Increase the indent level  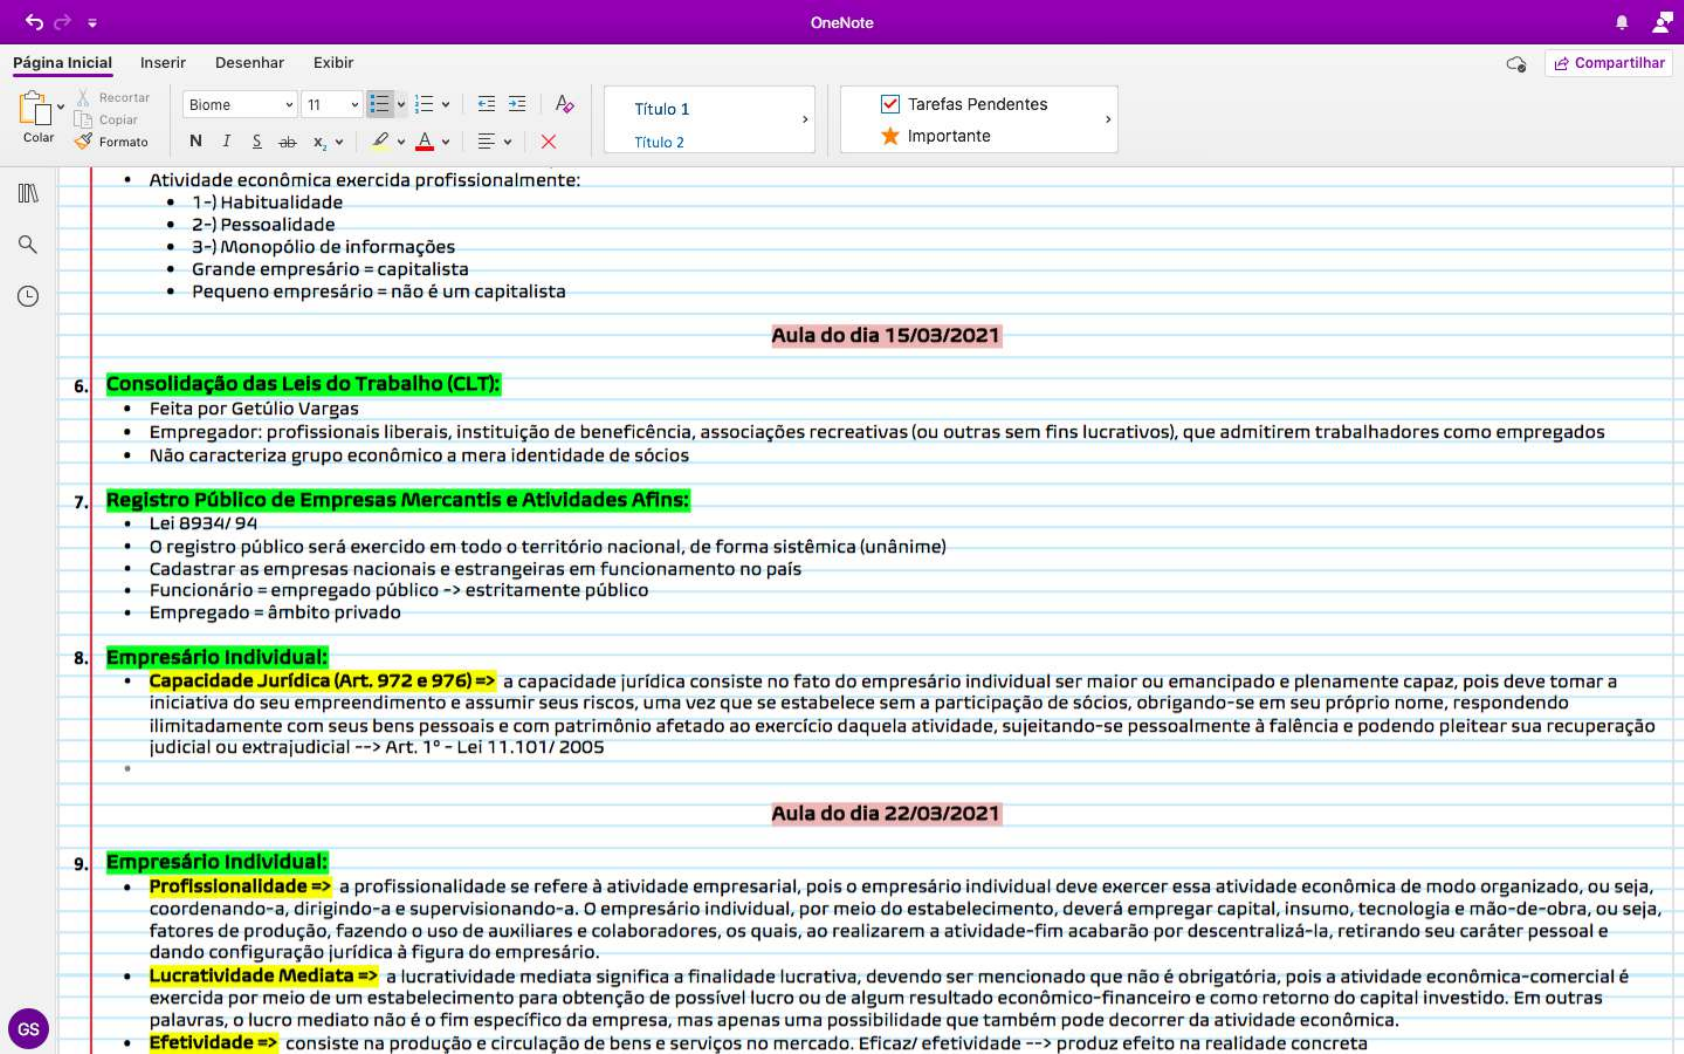[x=517, y=104]
